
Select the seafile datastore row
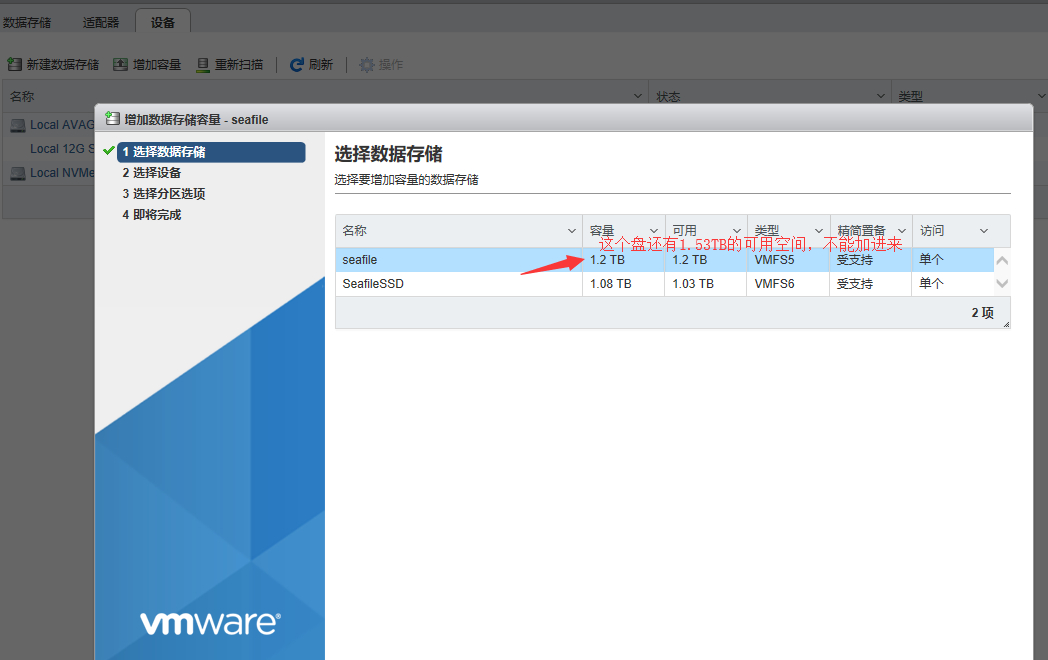coord(664,260)
